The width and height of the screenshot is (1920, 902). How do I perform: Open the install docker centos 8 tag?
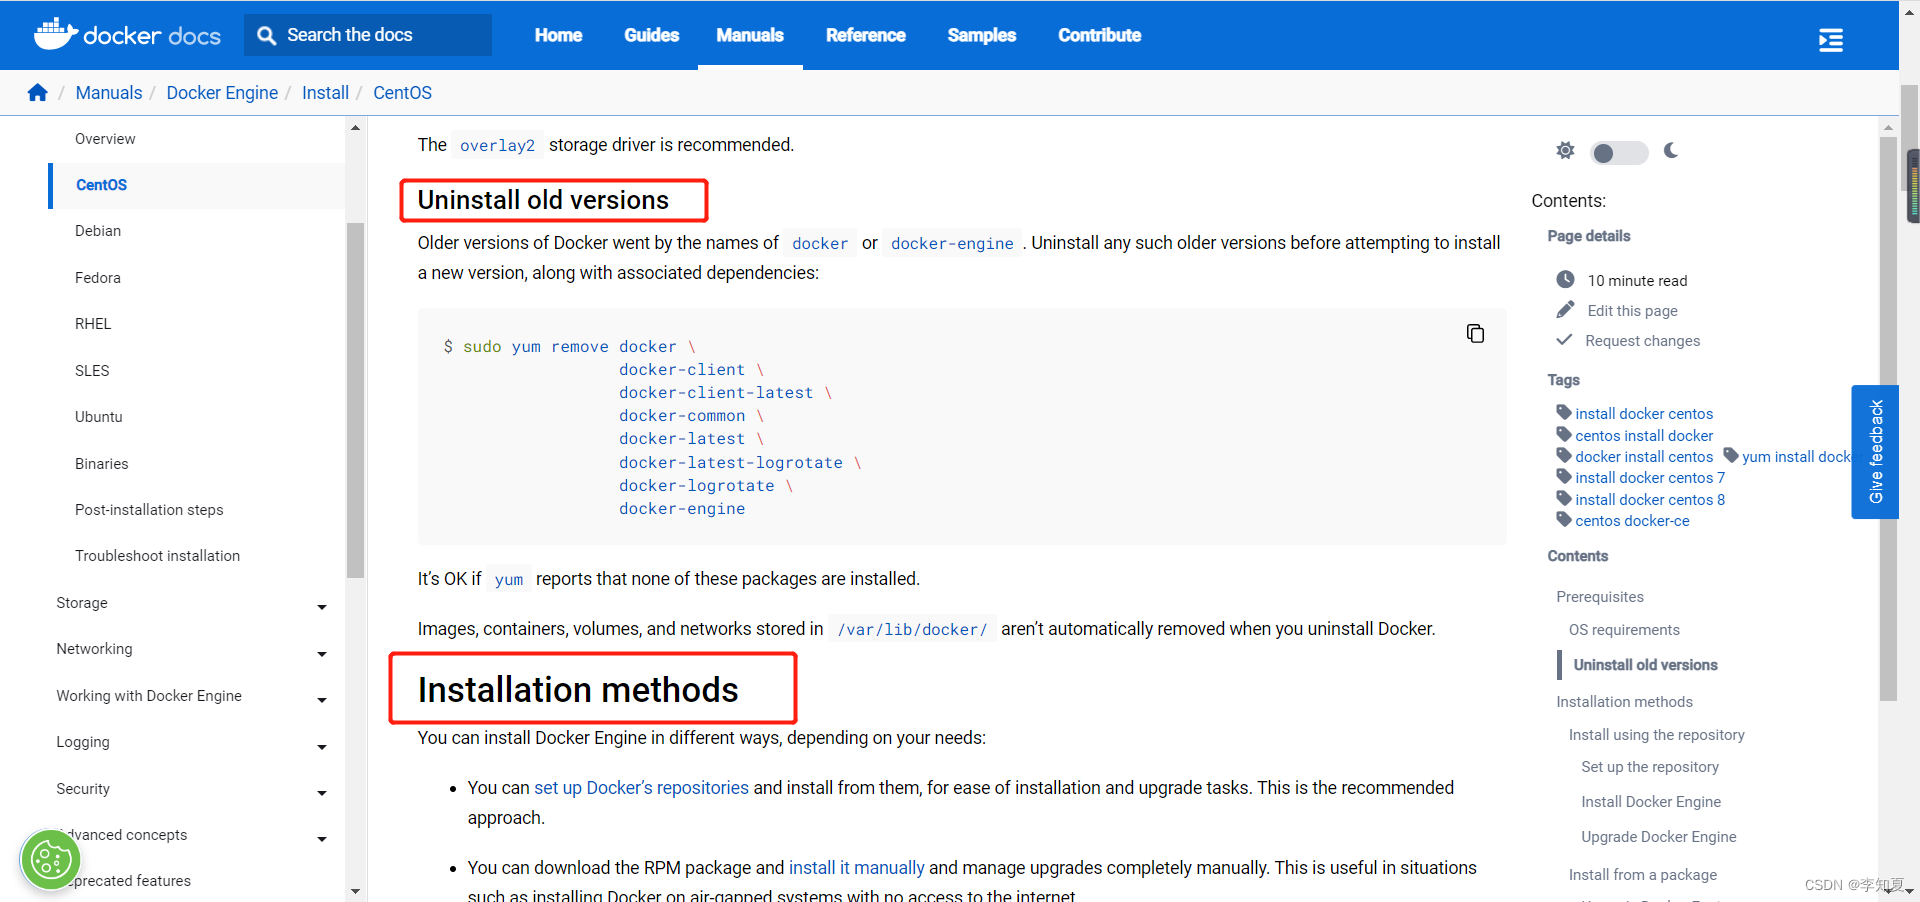point(1650,500)
